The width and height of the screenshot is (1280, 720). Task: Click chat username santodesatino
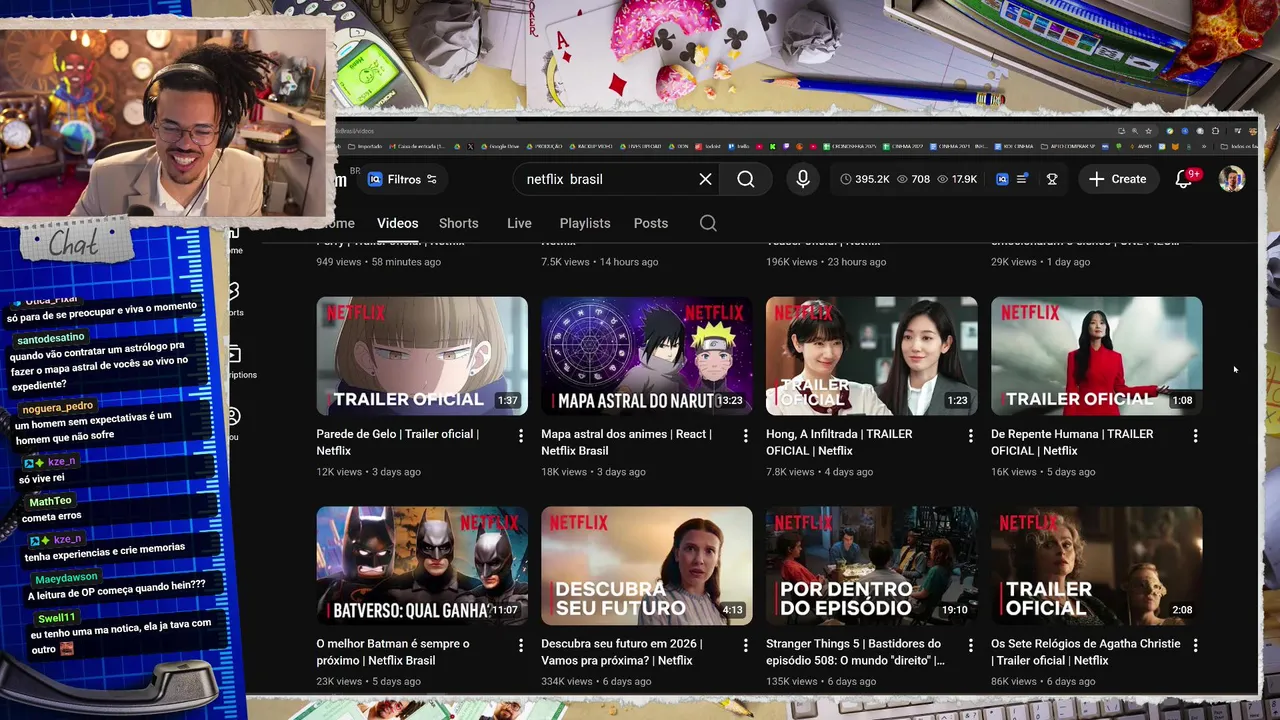point(50,339)
